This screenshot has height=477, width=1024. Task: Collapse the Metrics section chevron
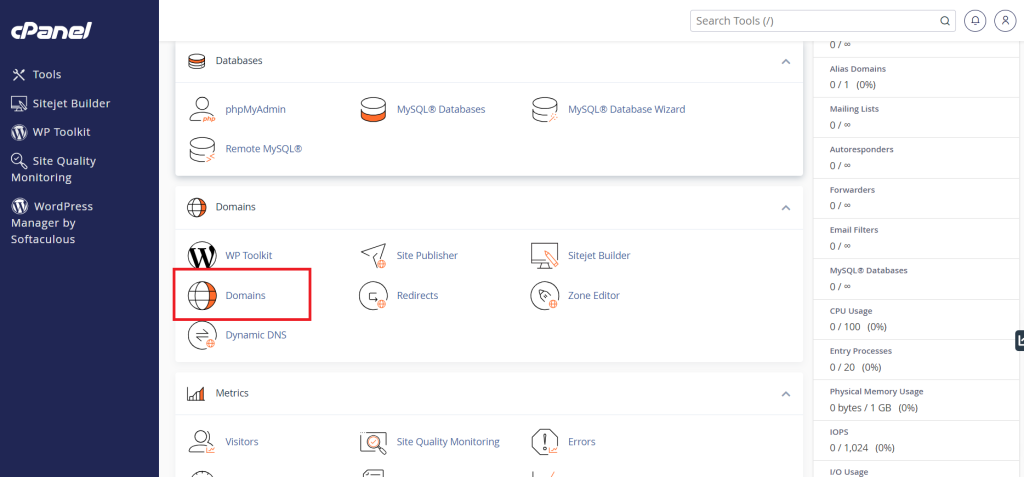(786, 394)
